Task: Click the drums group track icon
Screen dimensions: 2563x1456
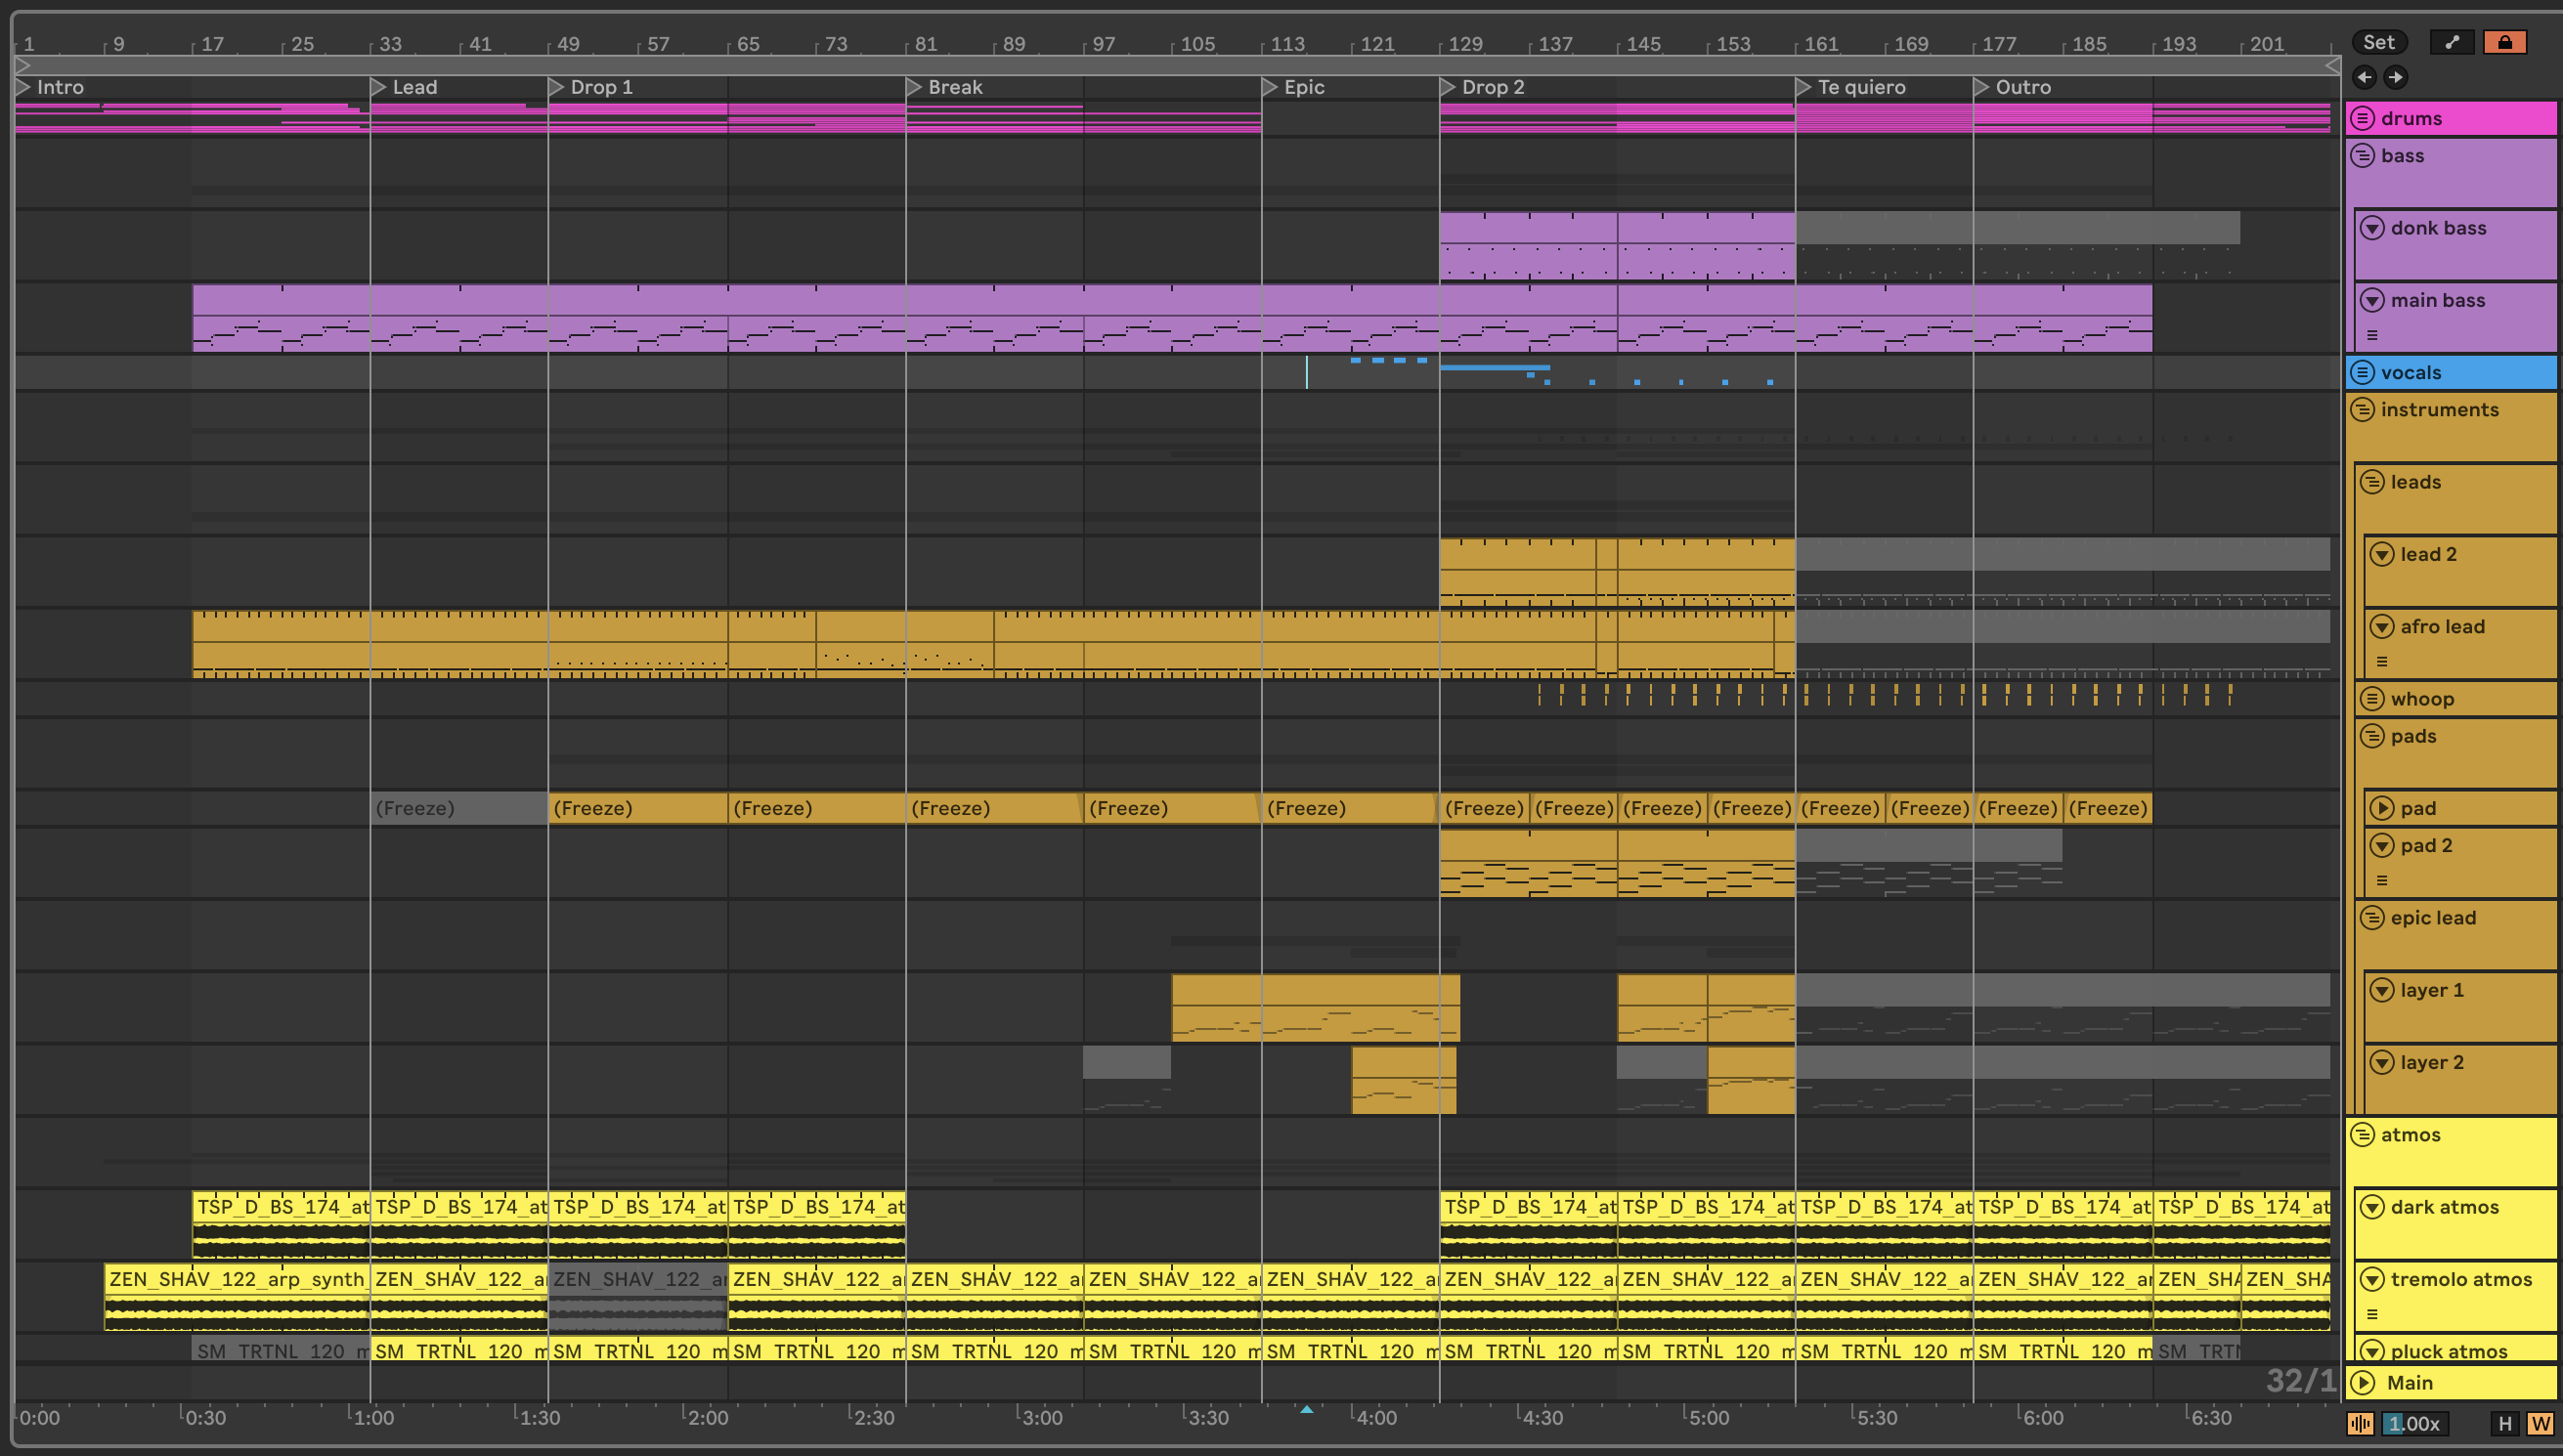Action: point(2362,118)
